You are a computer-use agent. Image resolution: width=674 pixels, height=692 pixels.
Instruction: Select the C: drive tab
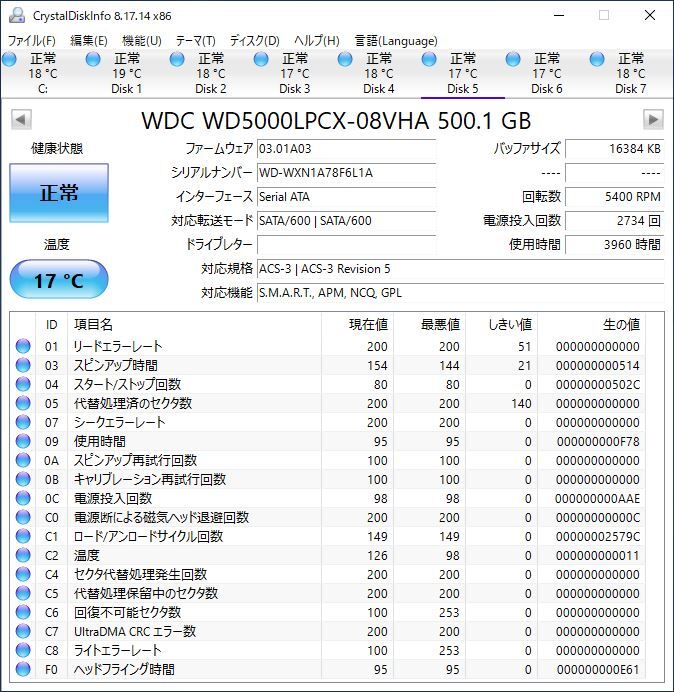click(43, 73)
